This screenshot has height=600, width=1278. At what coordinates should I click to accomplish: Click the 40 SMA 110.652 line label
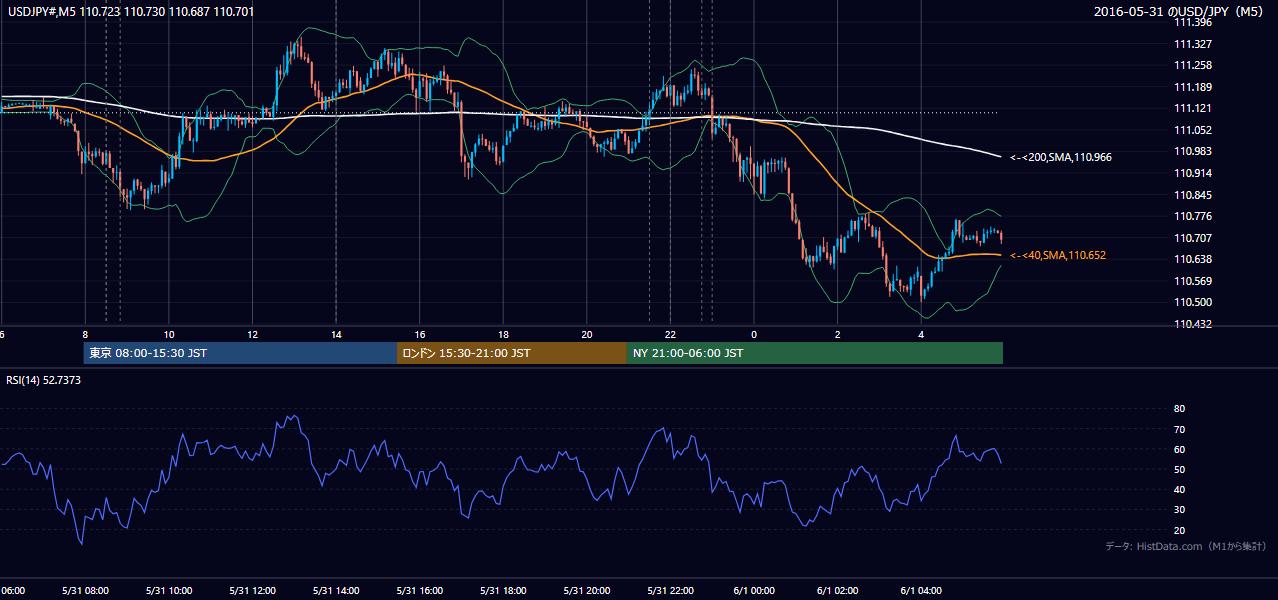(x=1058, y=255)
